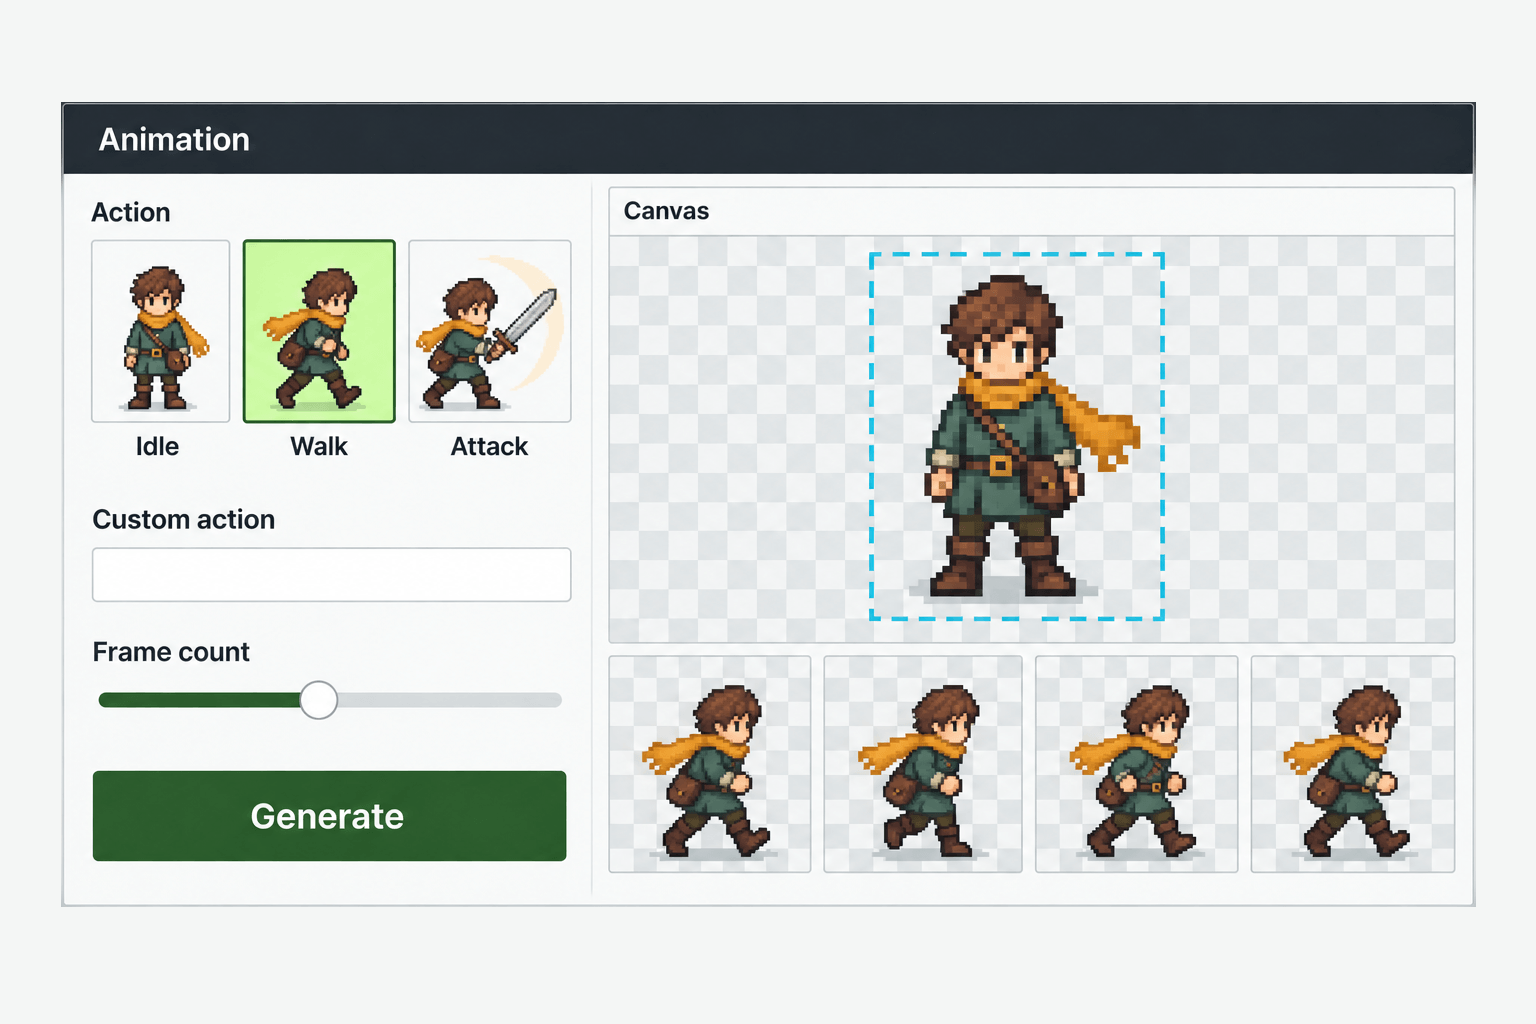The height and width of the screenshot is (1024, 1536).
Task: Click the Frame count slider handle
Action: click(x=319, y=700)
